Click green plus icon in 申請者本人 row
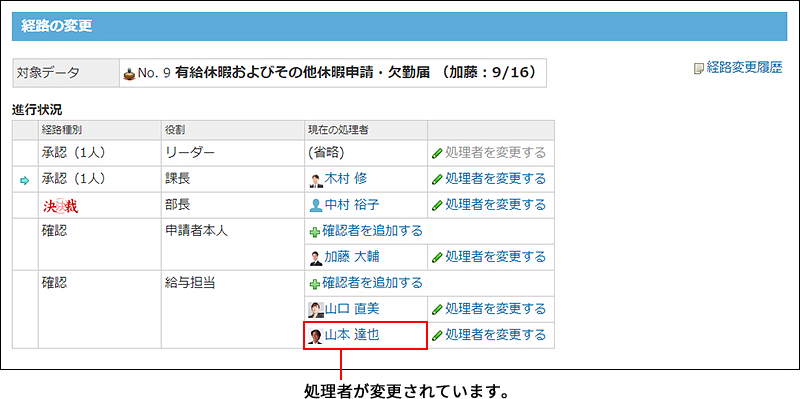The width and height of the screenshot is (800, 399). tap(315, 232)
